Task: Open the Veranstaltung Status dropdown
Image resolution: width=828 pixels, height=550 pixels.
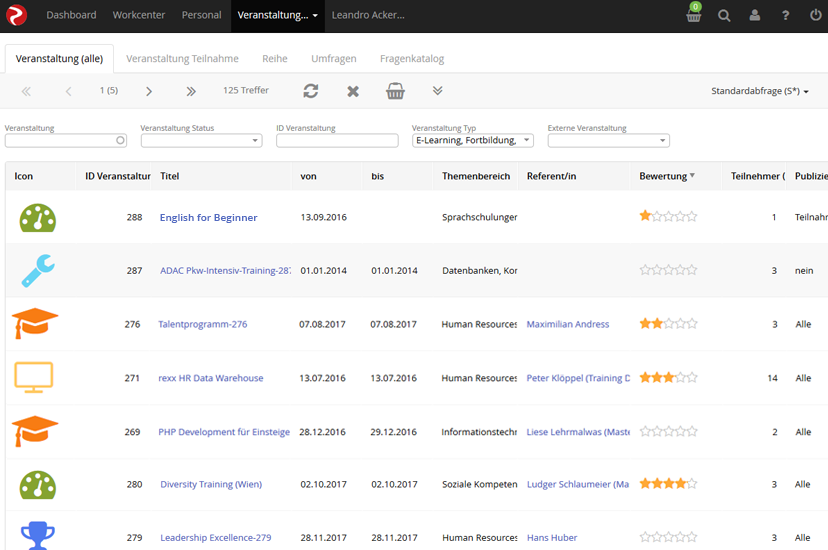Action: tap(201, 141)
